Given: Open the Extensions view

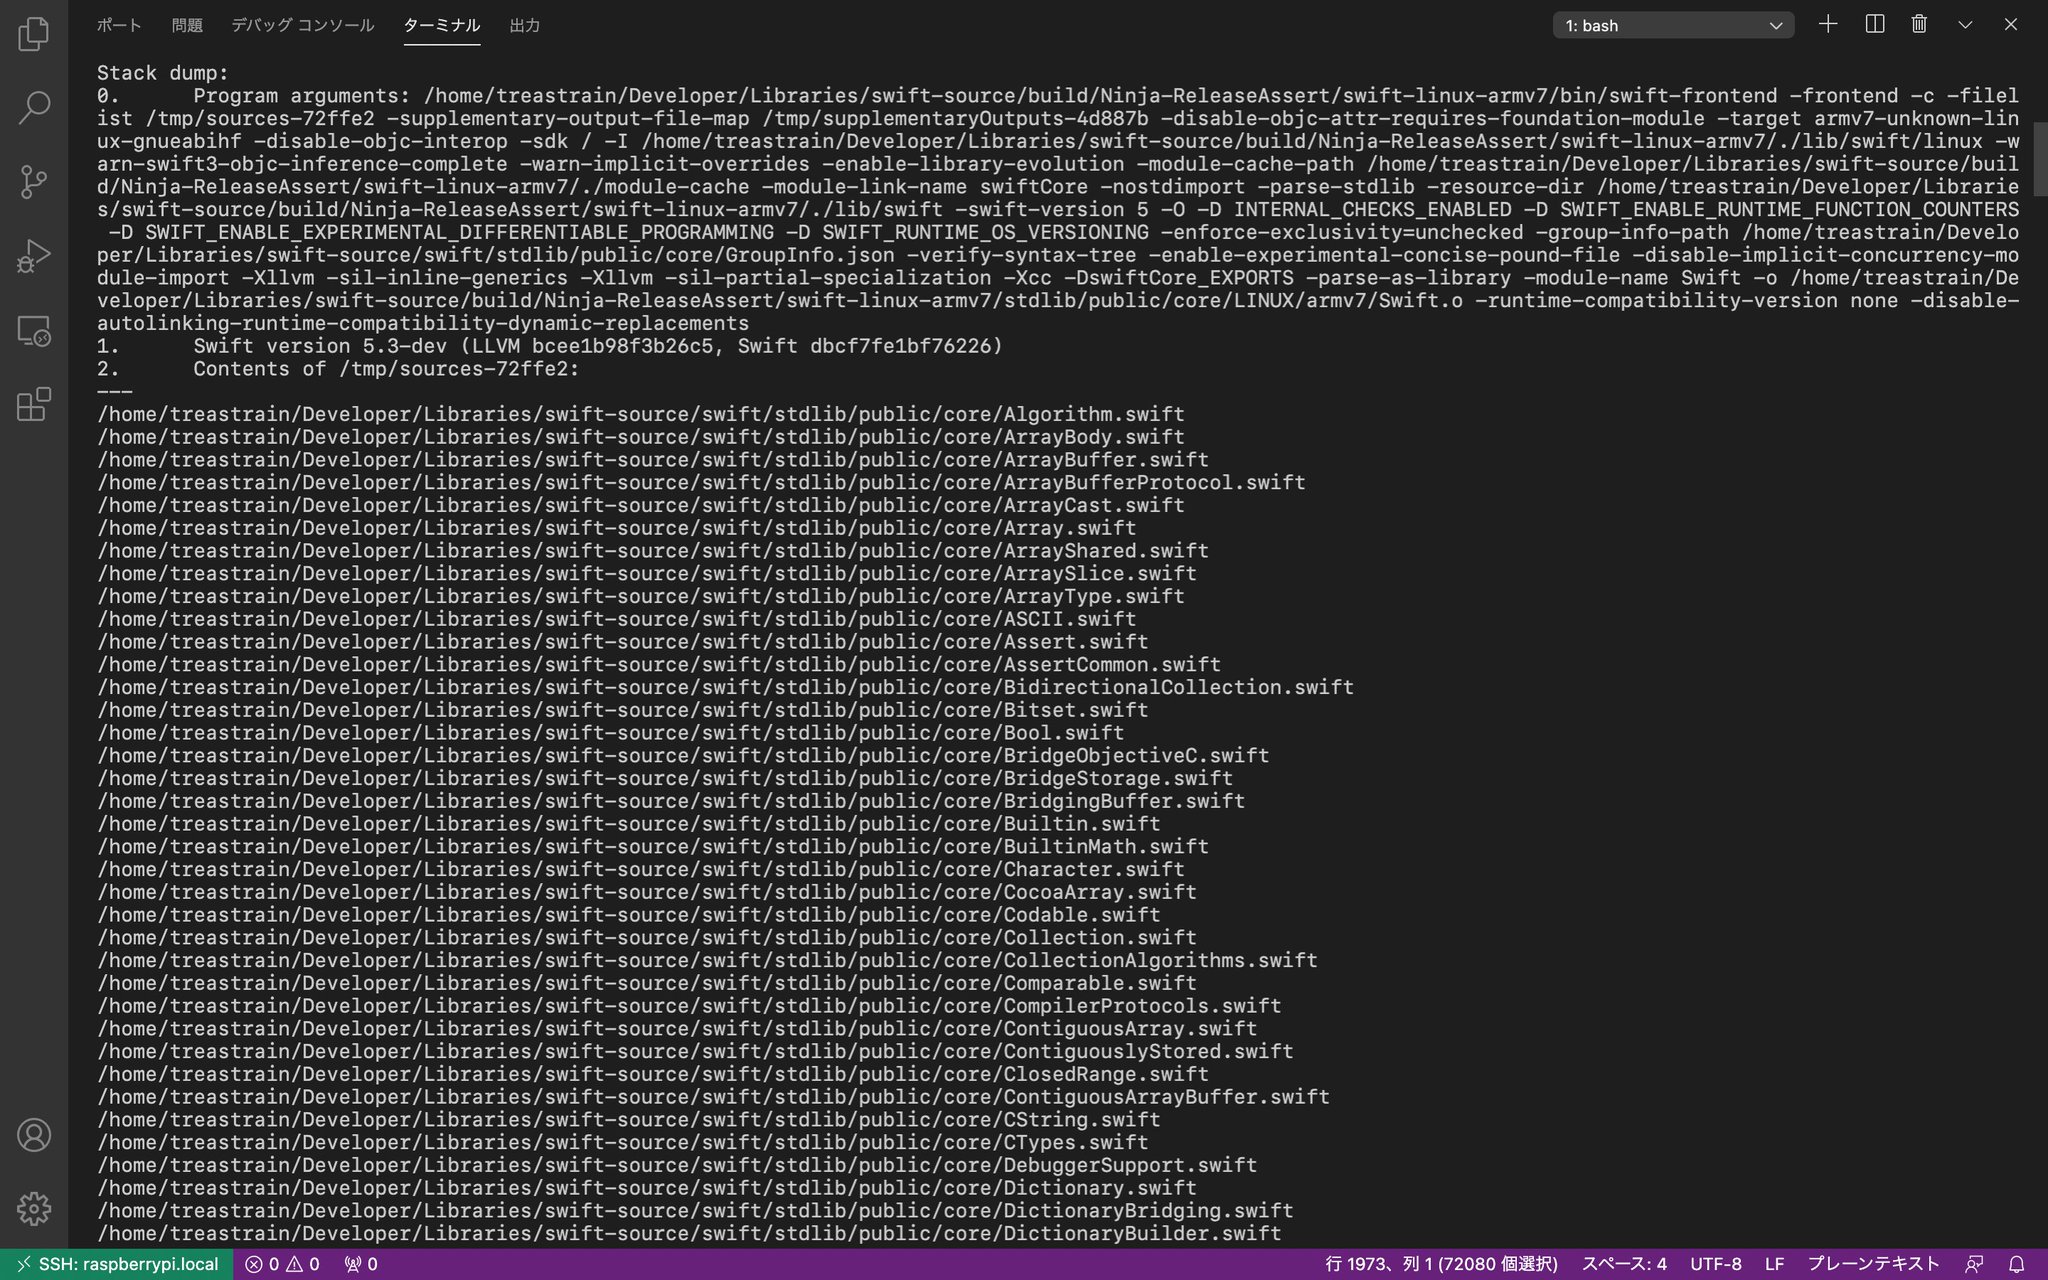Looking at the screenshot, I should coord(33,405).
